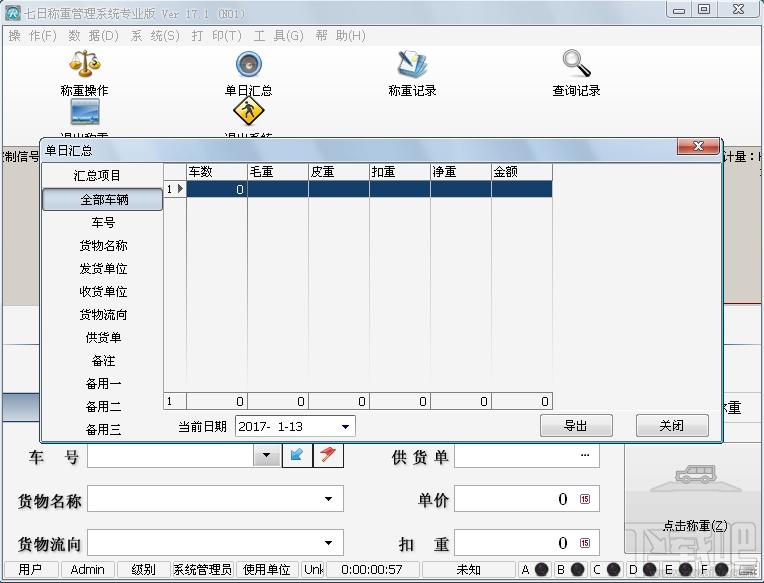The image size is (764, 583).
Task: Click Admin in the status bar
Action: [x=88, y=569]
